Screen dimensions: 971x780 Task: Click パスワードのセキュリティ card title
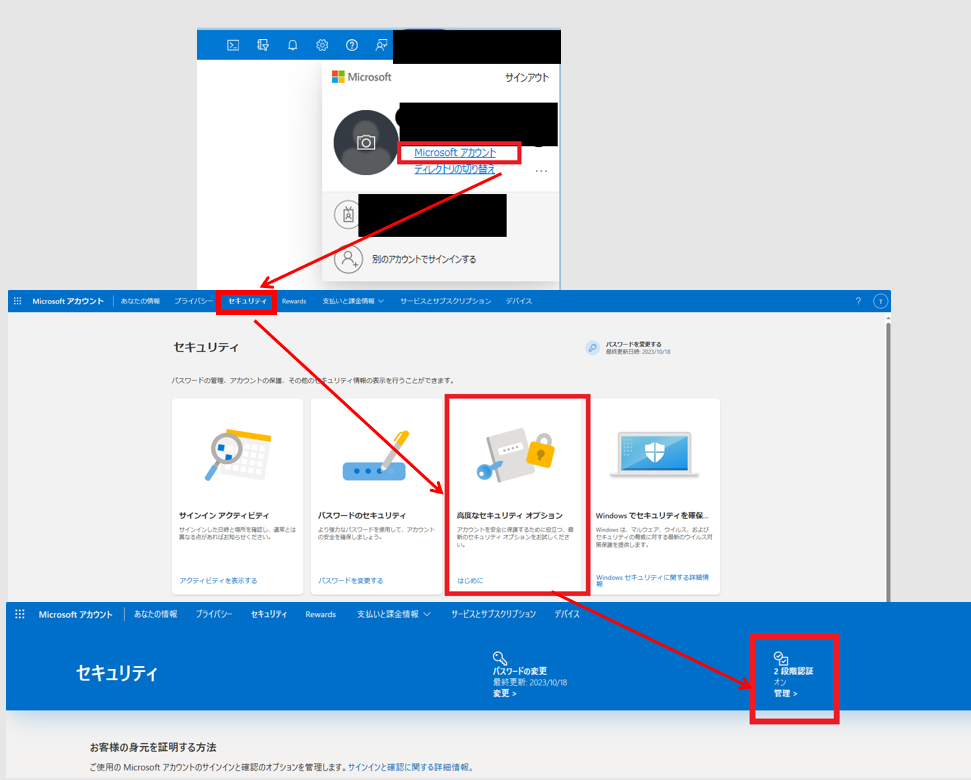(362, 515)
